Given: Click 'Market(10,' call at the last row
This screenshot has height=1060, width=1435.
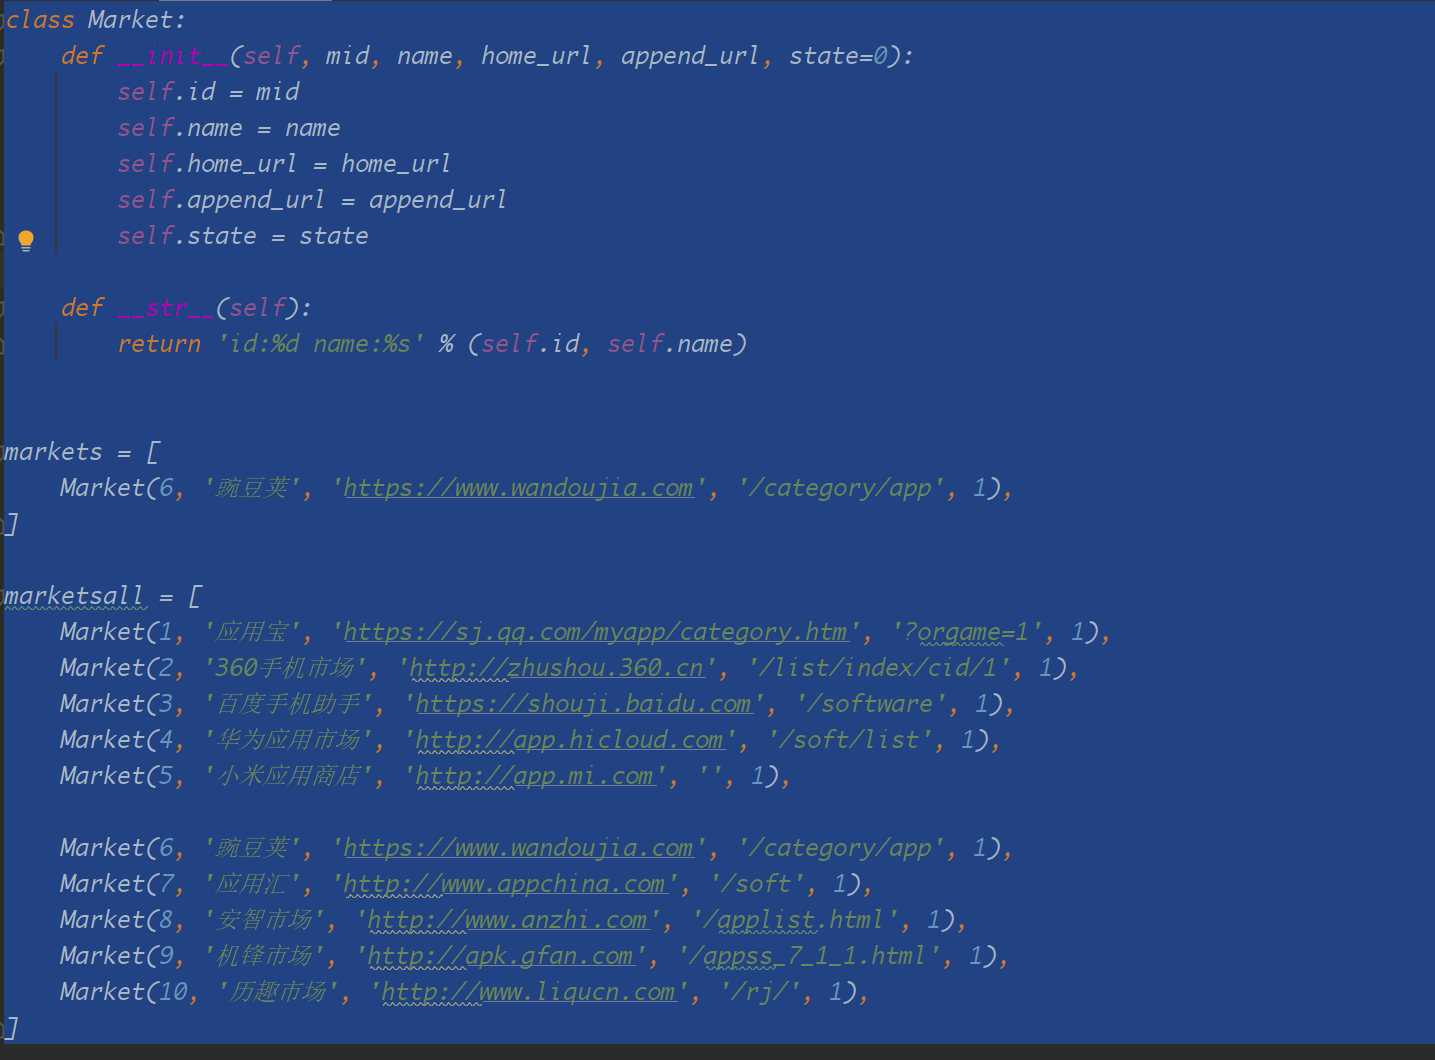Looking at the screenshot, I should [128, 992].
